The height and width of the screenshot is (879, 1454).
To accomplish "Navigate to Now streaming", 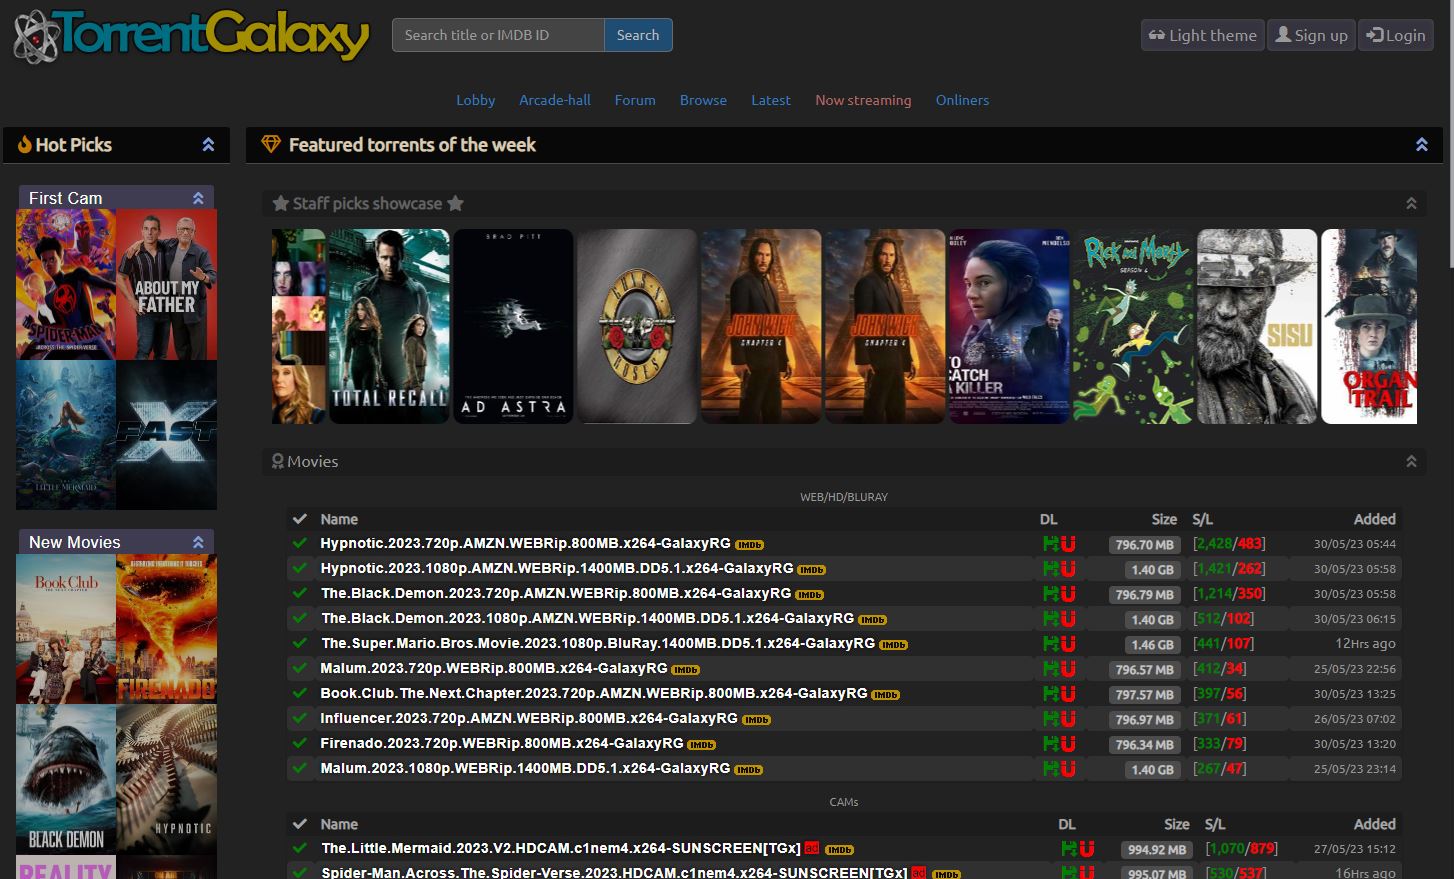I will point(863,100).
